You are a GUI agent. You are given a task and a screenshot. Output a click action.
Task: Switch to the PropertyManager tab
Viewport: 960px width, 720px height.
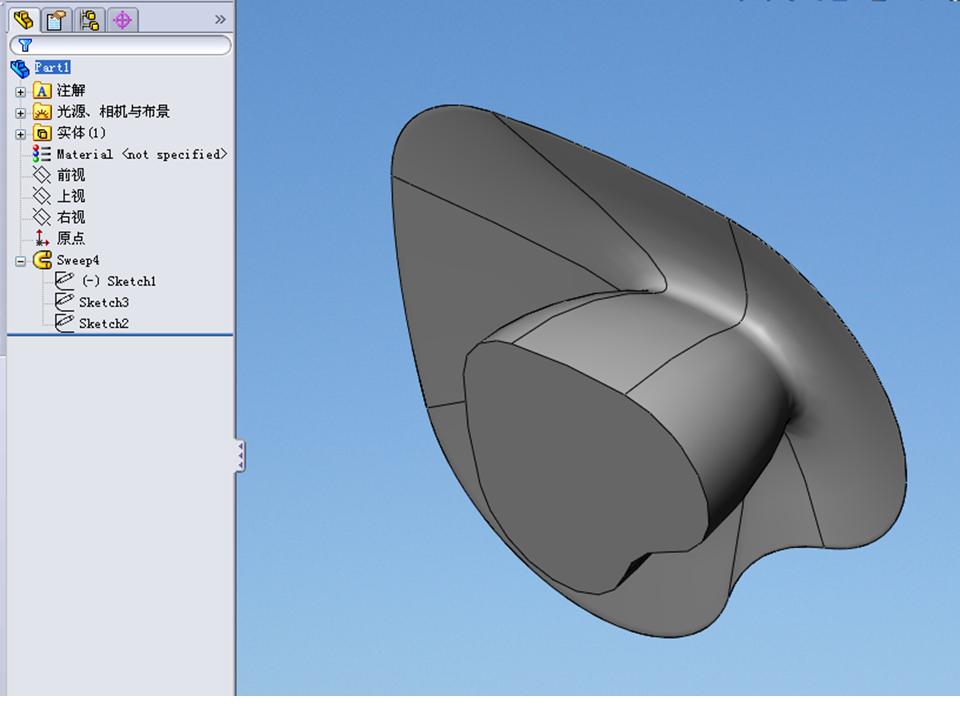point(56,20)
